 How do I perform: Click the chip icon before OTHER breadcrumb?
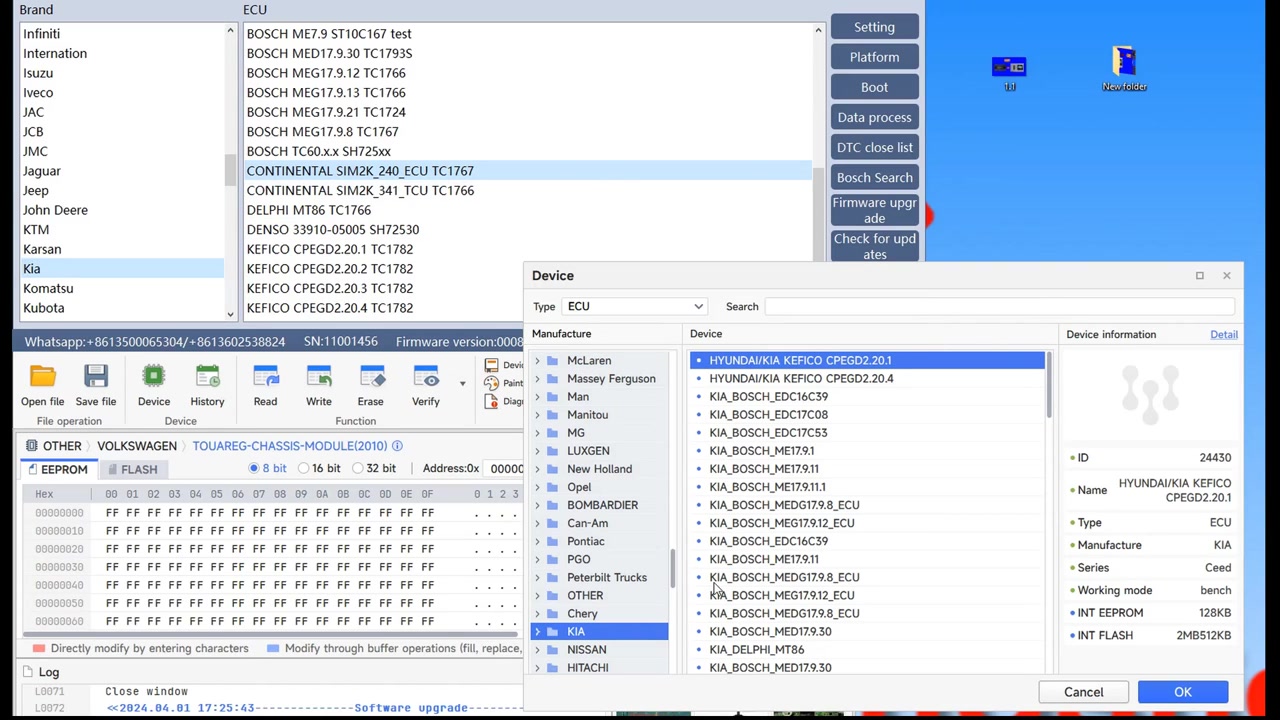(32, 446)
